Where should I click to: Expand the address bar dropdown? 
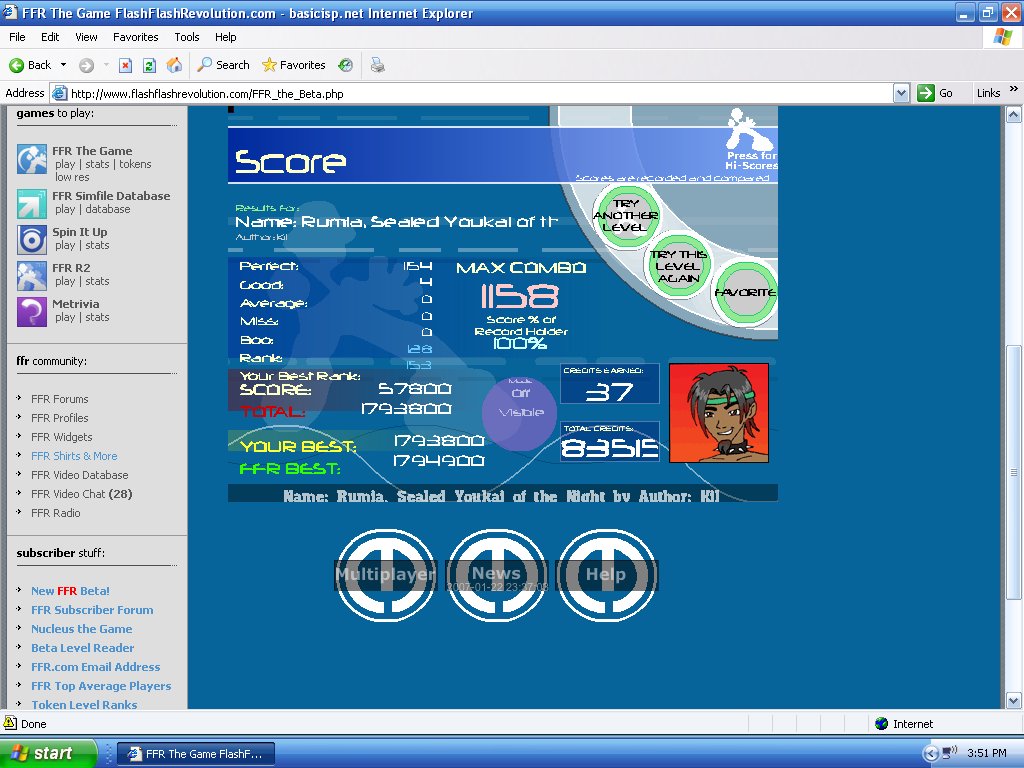pyautogui.click(x=901, y=93)
